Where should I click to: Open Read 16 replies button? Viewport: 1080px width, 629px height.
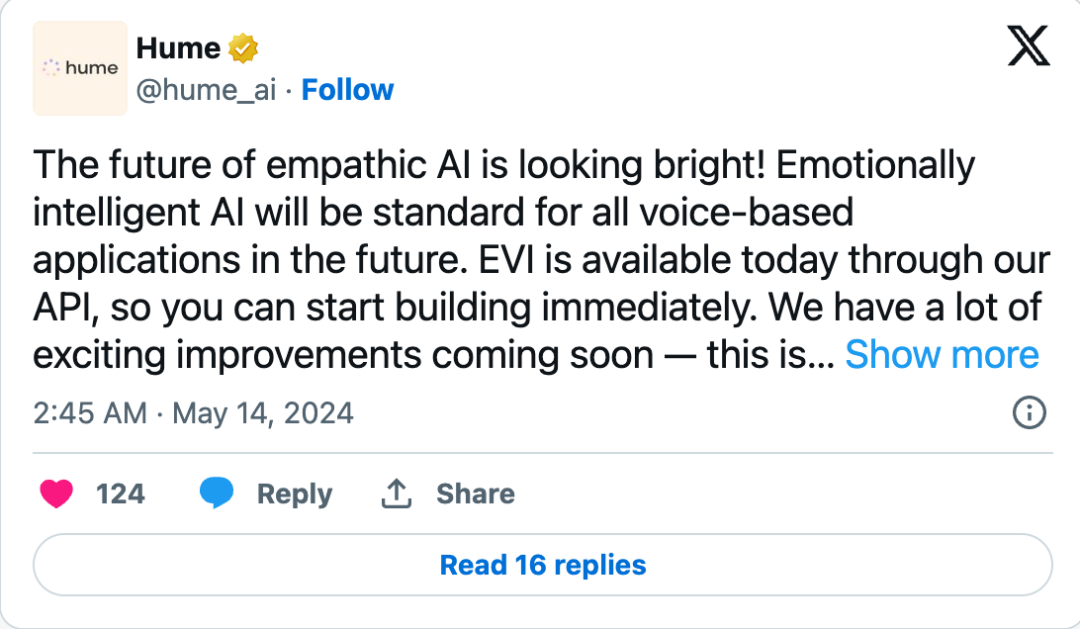[x=542, y=565]
